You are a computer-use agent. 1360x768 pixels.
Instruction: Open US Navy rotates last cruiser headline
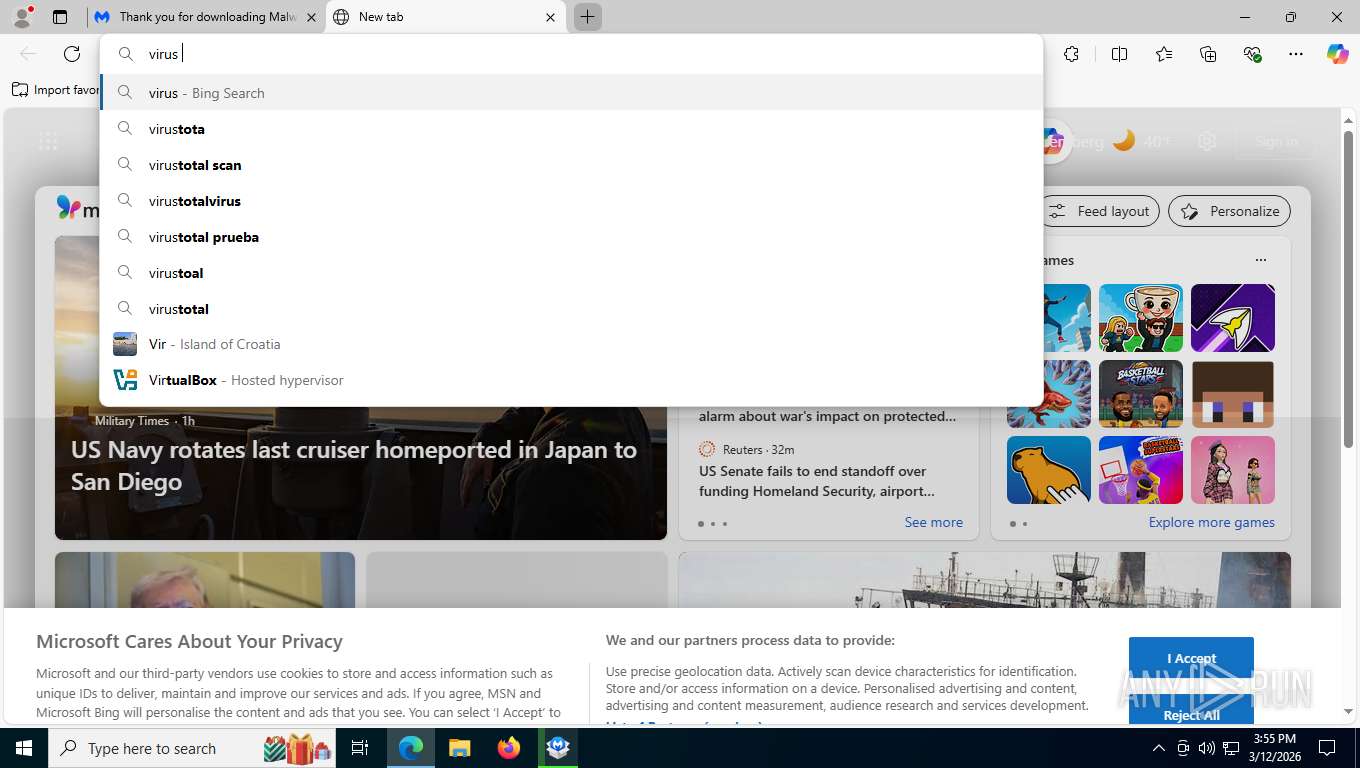click(354, 466)
